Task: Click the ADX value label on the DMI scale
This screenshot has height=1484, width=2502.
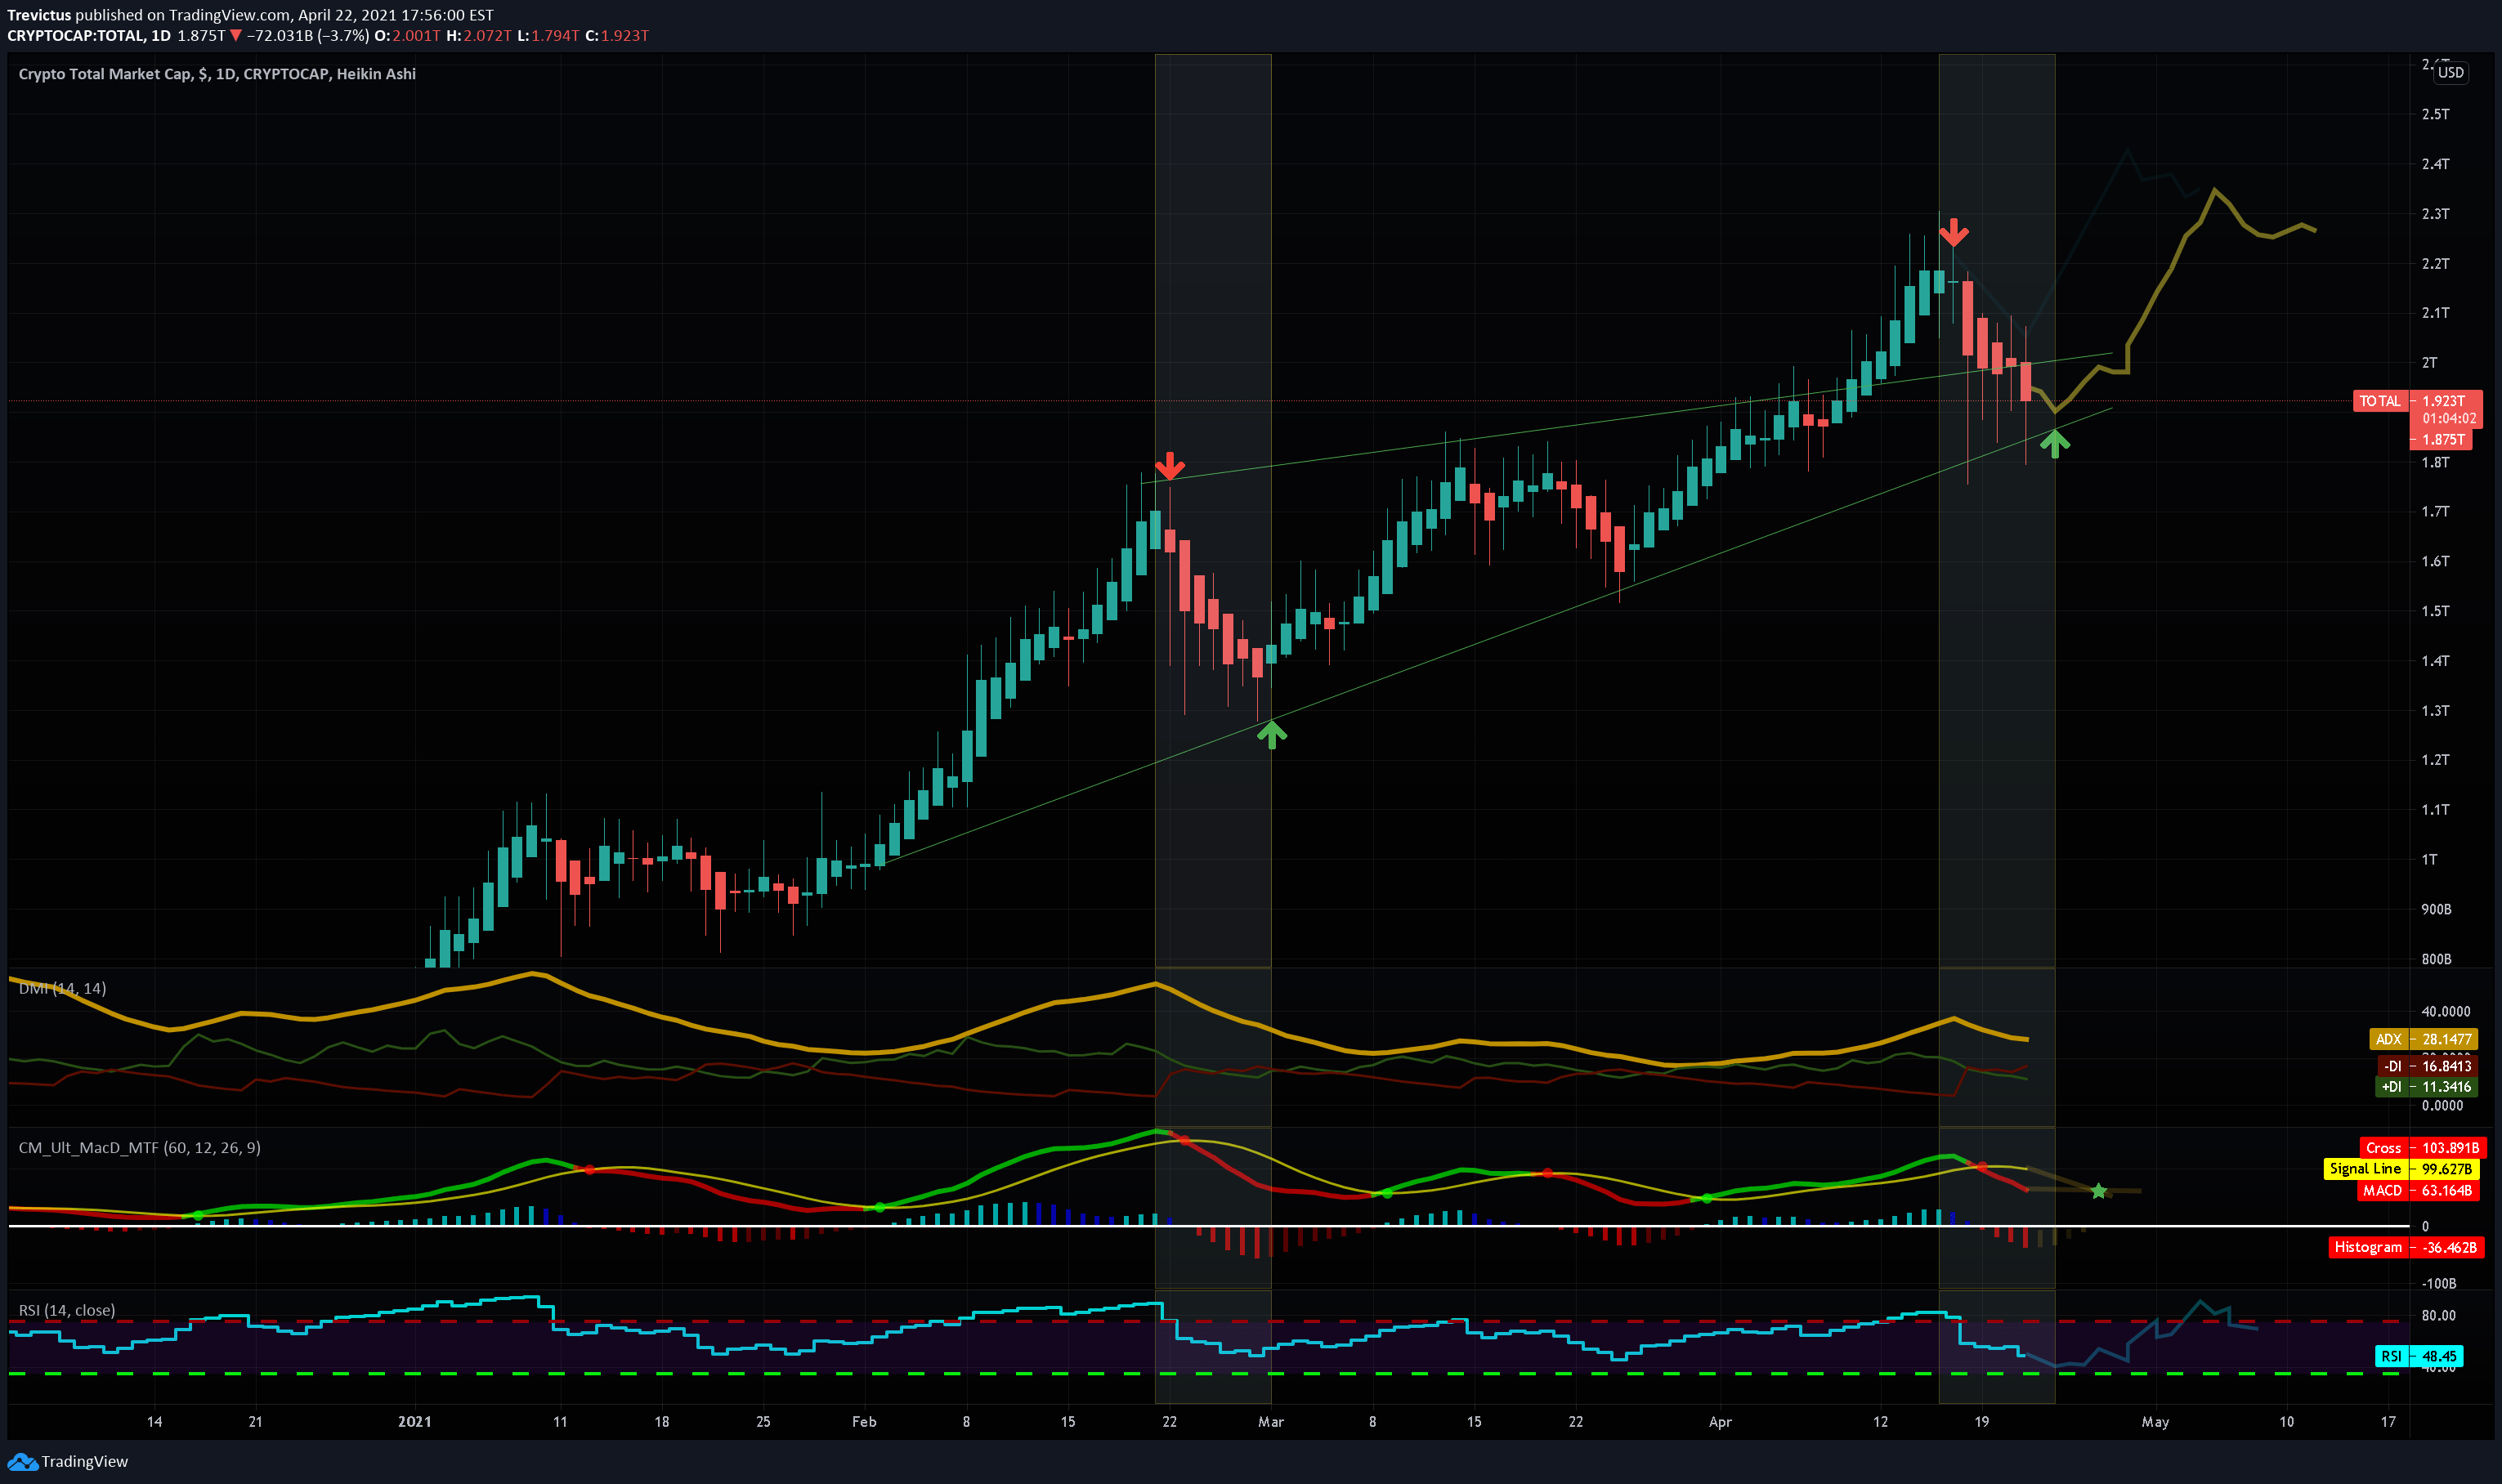Action: click(x=2426, y=1039)
